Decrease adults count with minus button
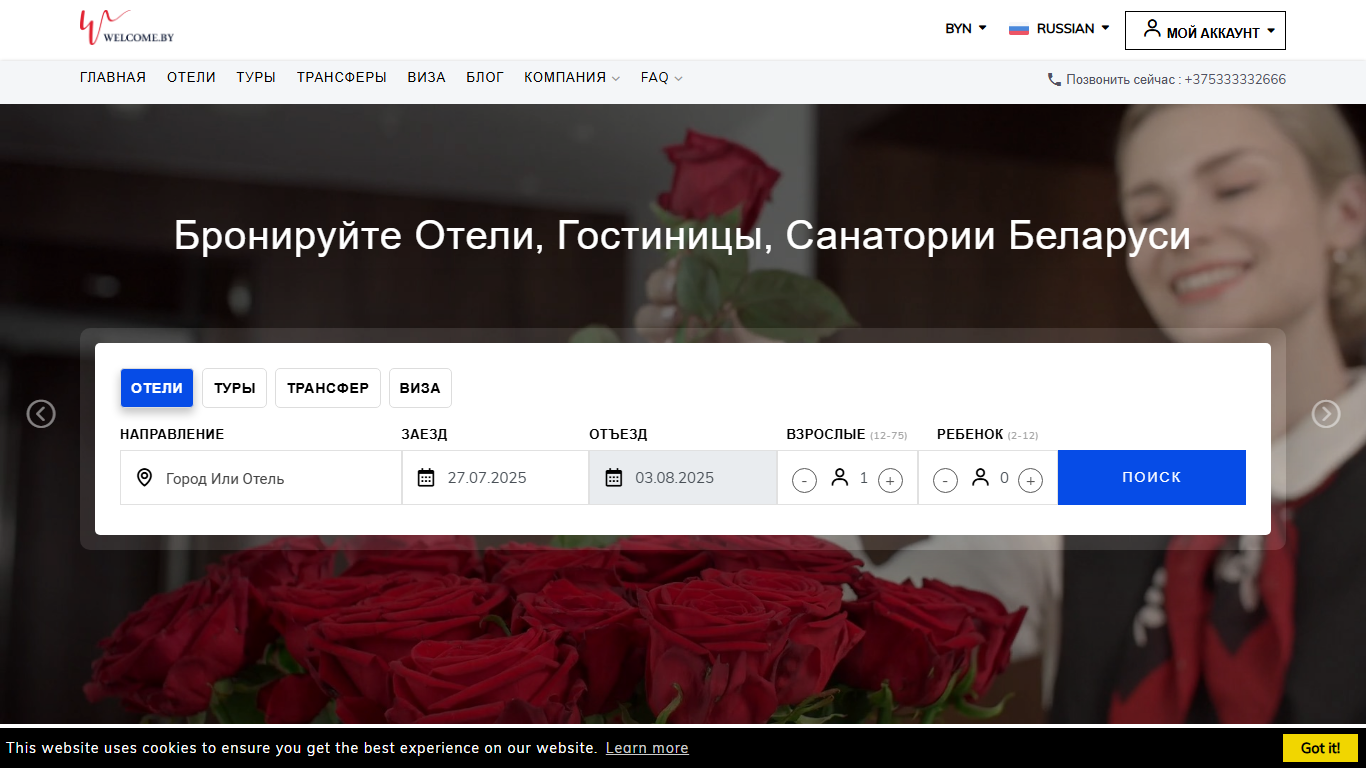Viewport: 1366px width, 768px height. click(804, 481)
